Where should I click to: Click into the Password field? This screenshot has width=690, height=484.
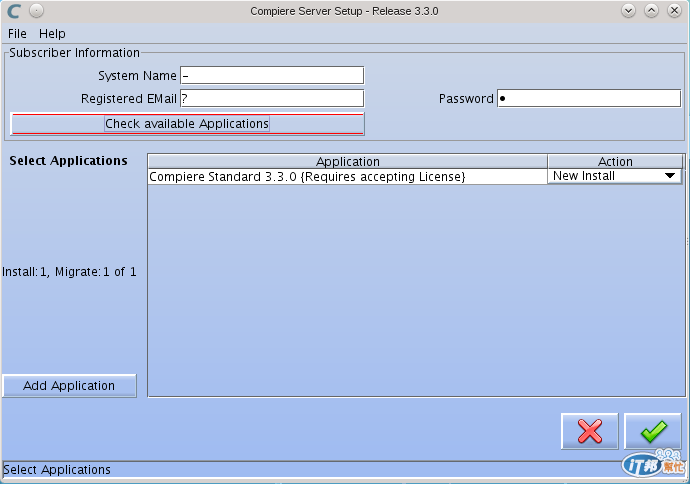click(x=589, y=98)
